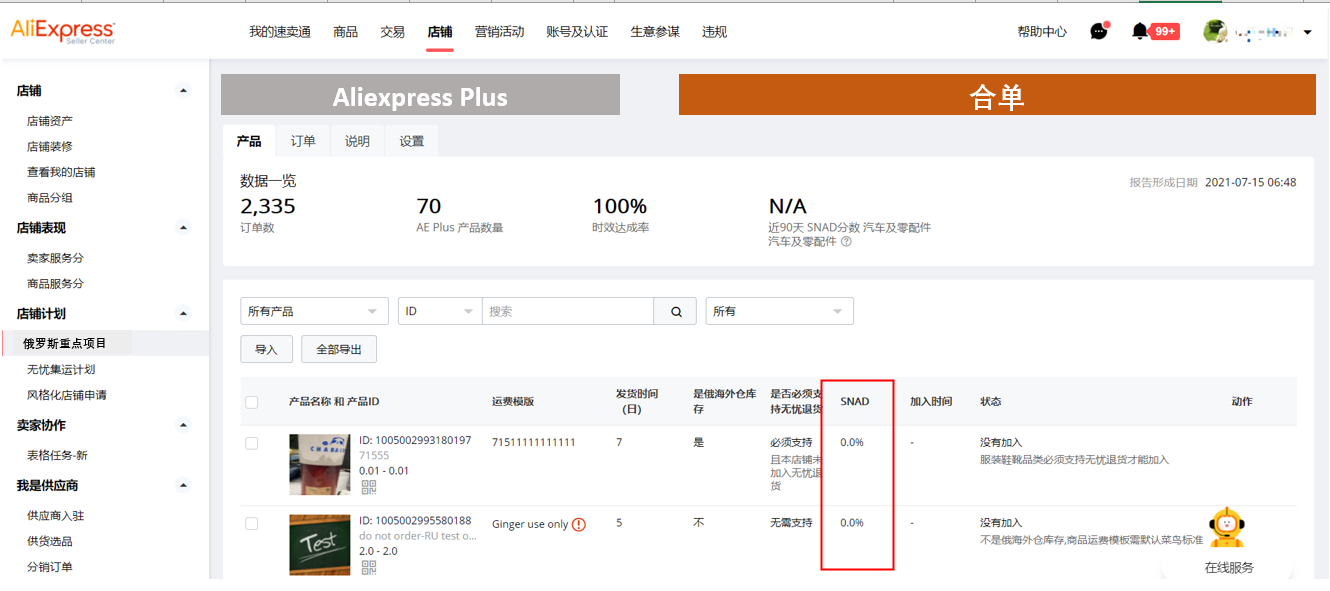Open 违规 in top navigation

click(715, 32)
